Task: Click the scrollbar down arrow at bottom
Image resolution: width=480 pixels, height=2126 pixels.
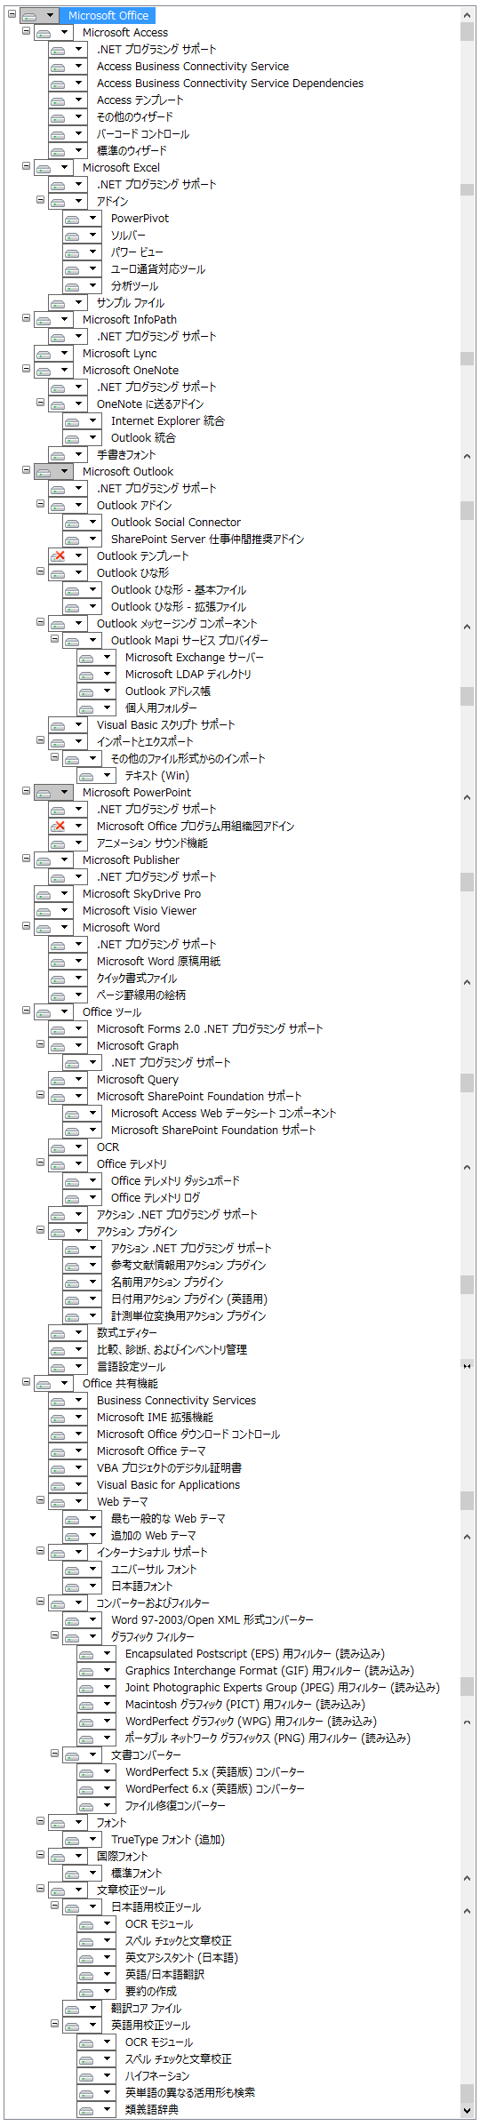Action: [467, 2111]
